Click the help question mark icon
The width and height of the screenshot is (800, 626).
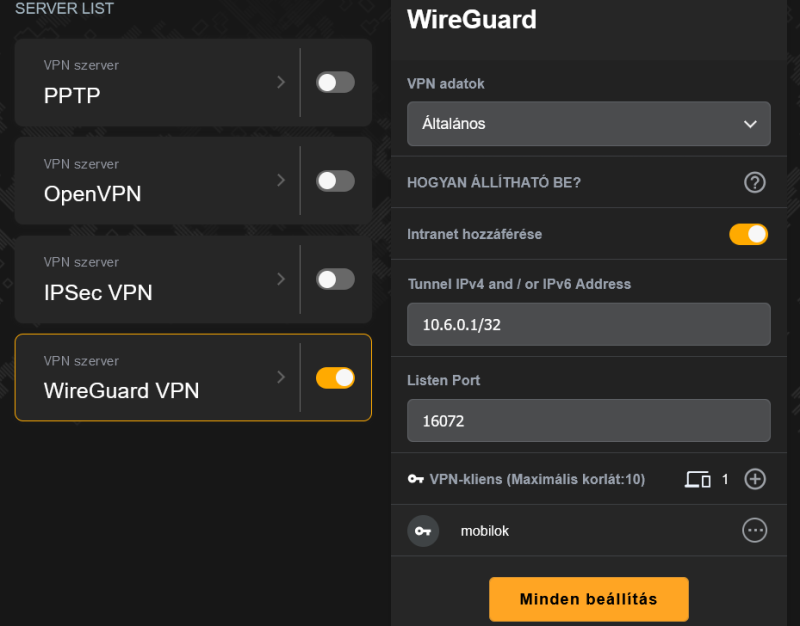(x=755, y=182)
